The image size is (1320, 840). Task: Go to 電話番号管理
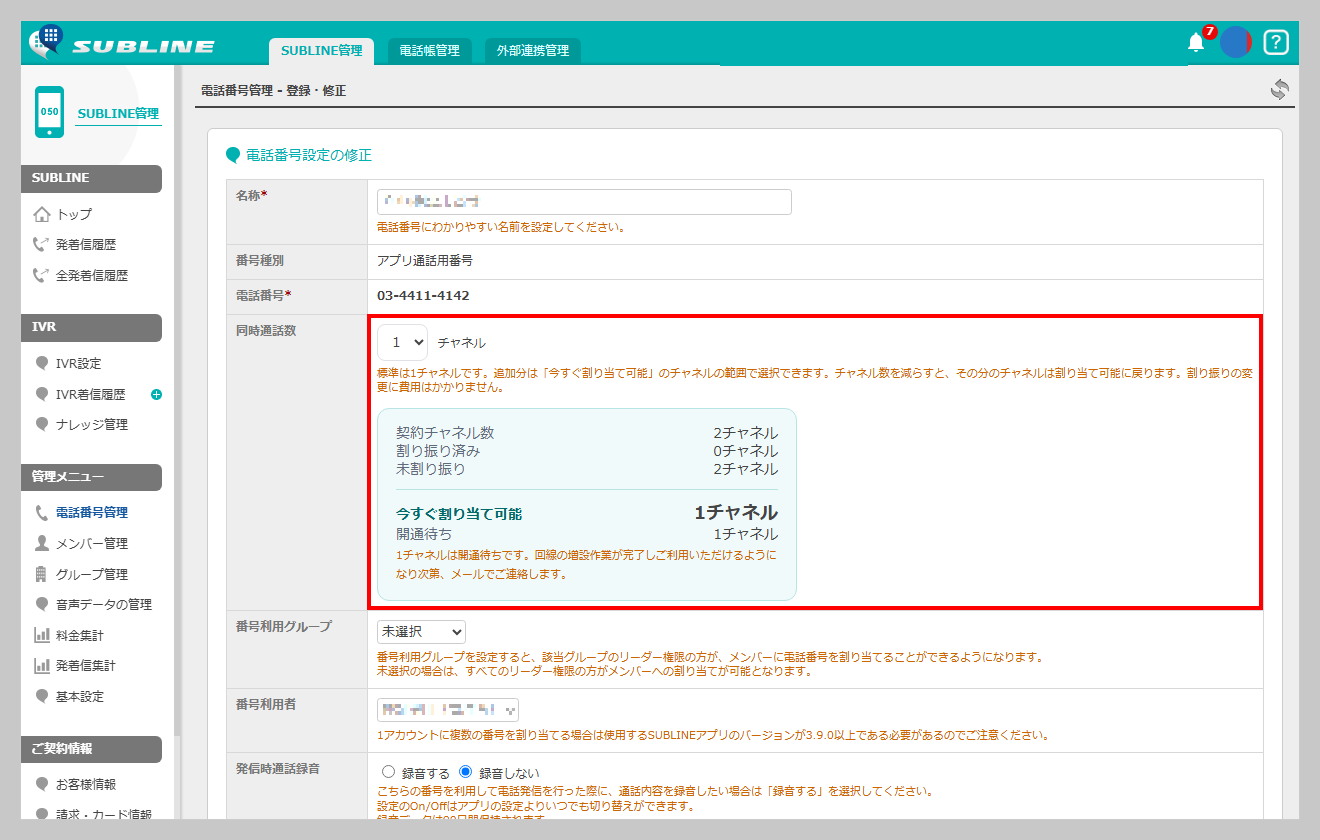coord(92,512)
